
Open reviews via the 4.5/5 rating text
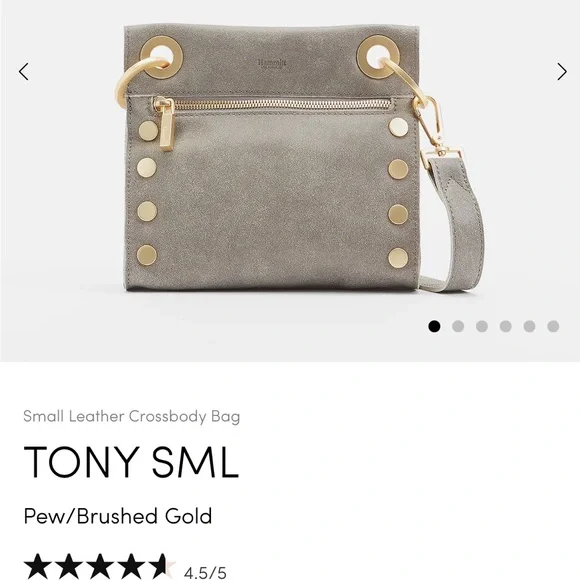coord(205,572)
